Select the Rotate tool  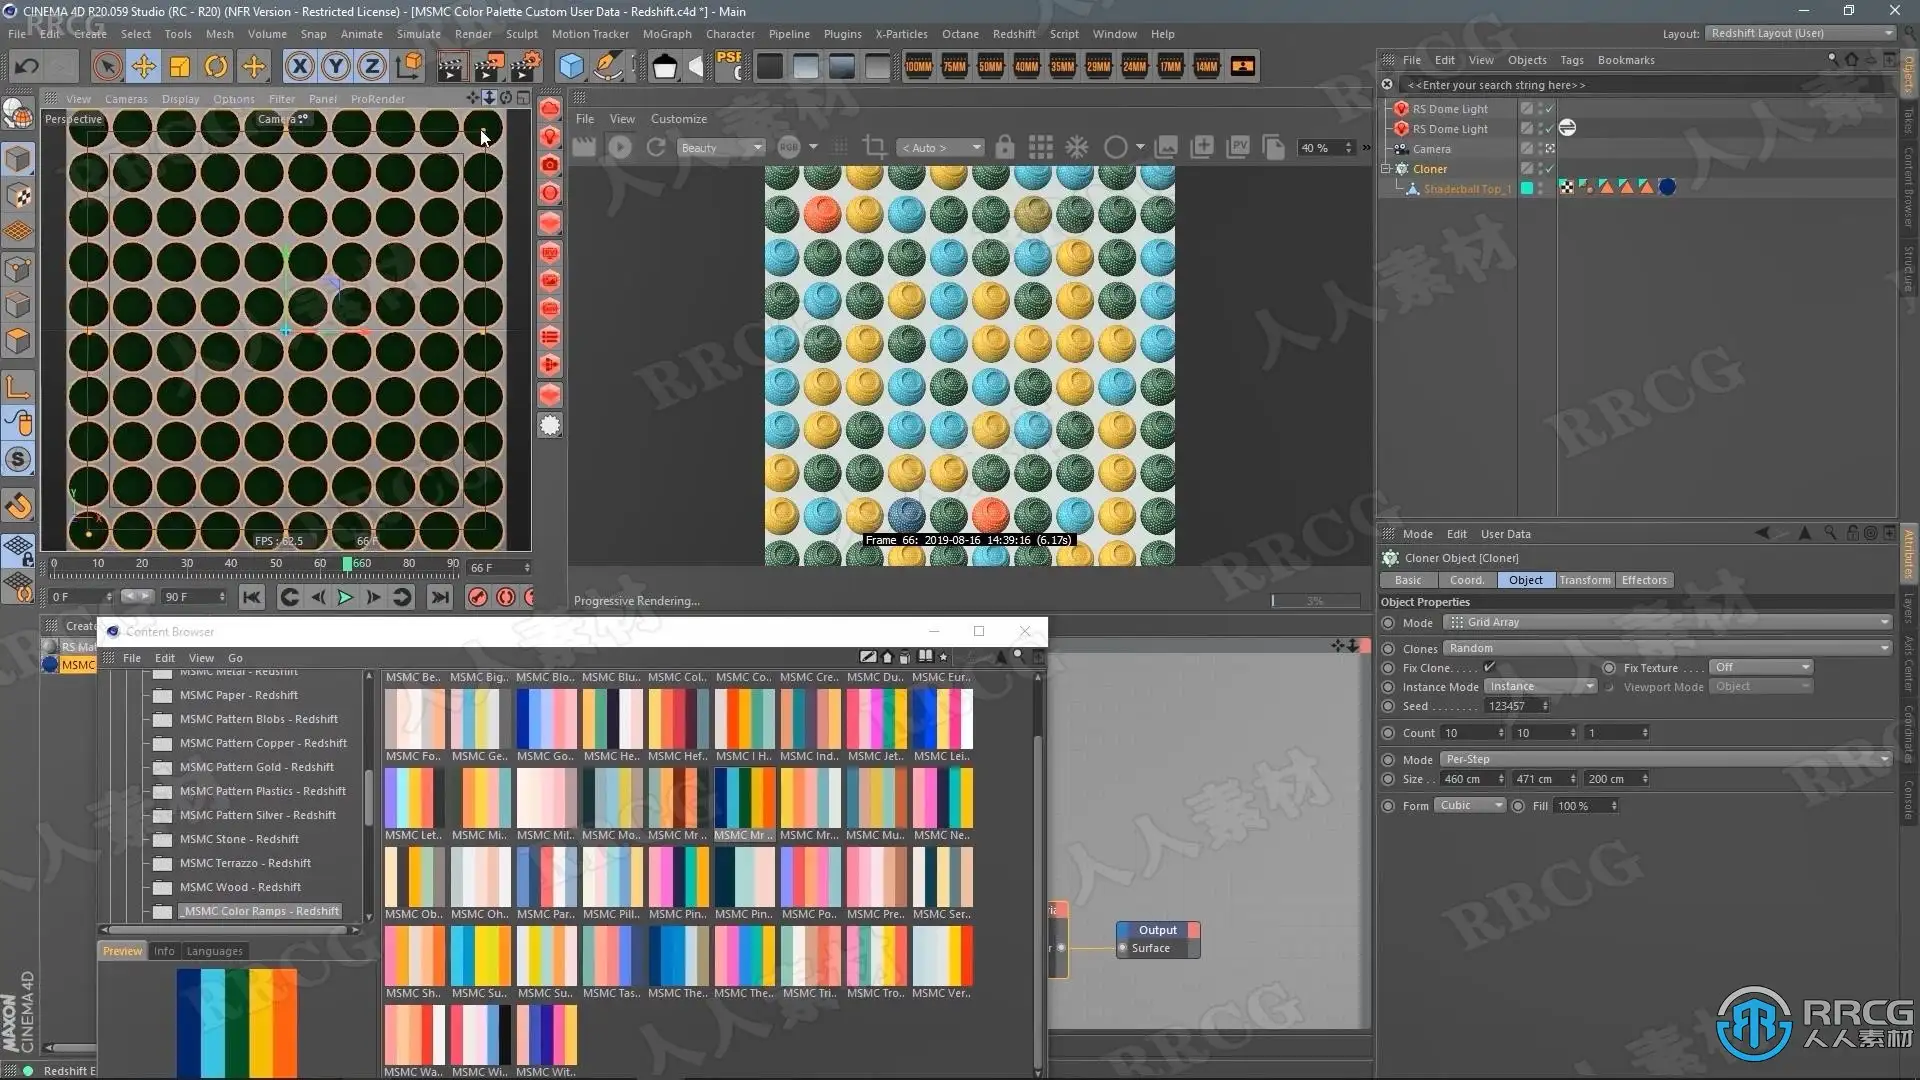coord(216,67)
